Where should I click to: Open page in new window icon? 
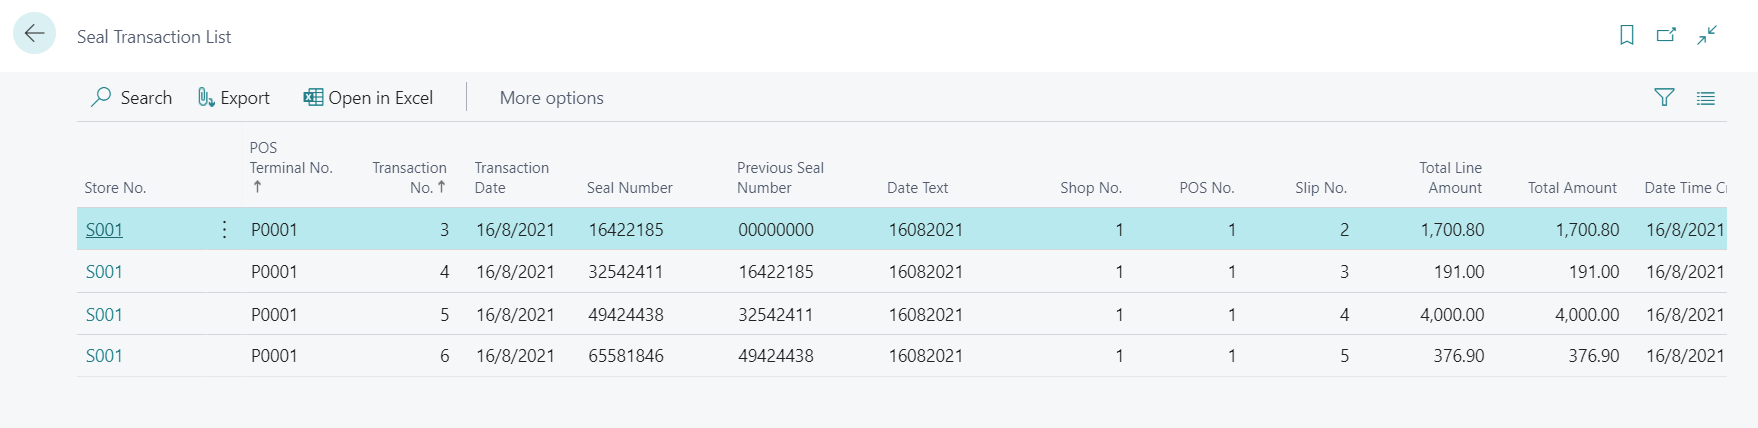[1666, 35]
